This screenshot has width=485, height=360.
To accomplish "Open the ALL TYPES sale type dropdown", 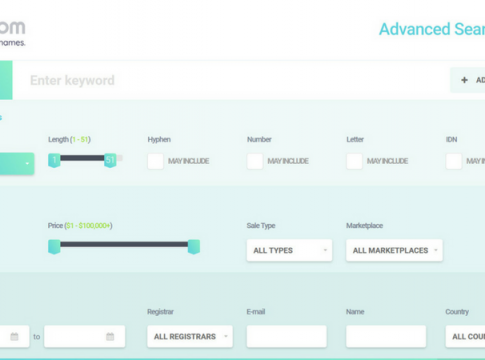I will pos(289,250).
